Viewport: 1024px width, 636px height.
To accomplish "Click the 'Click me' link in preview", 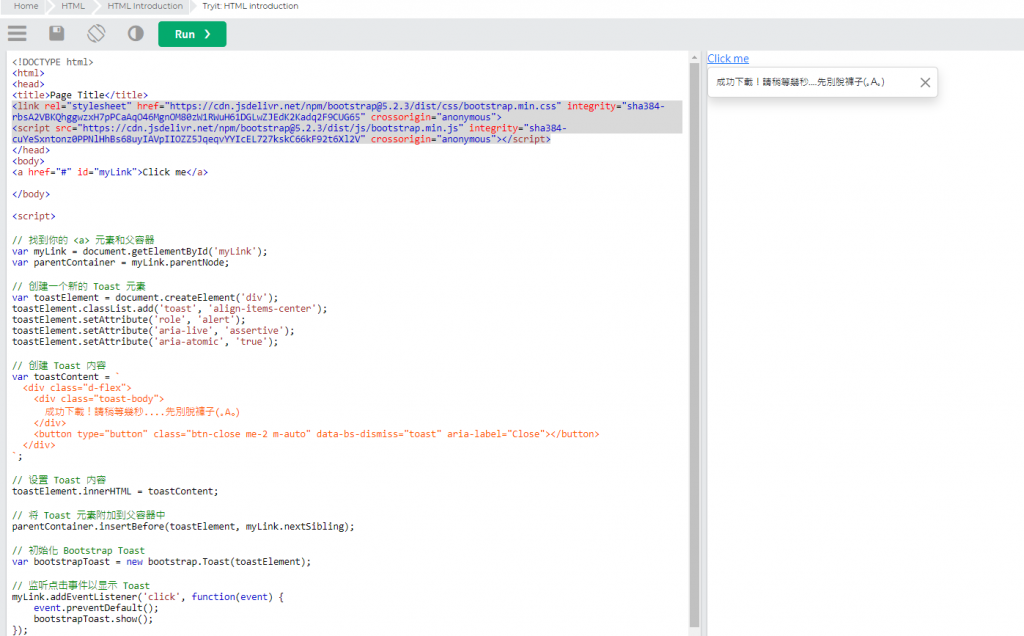I will click(728, 58).
